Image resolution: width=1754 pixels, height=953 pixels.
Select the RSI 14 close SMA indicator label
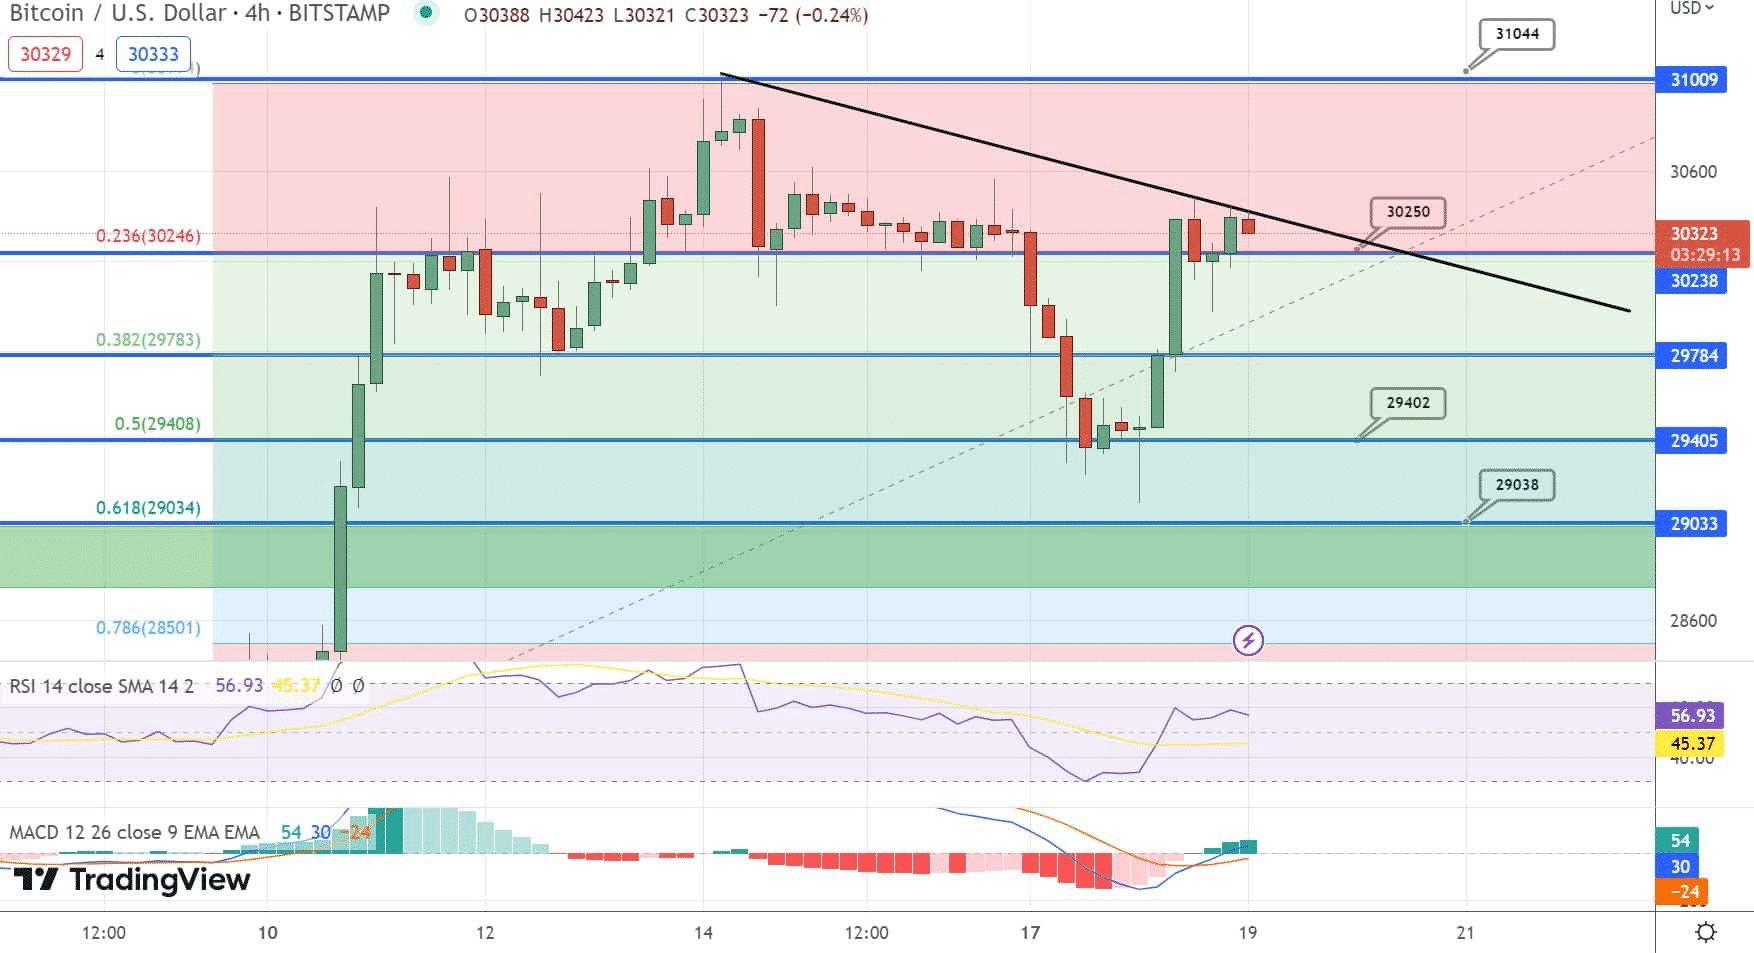101,686
